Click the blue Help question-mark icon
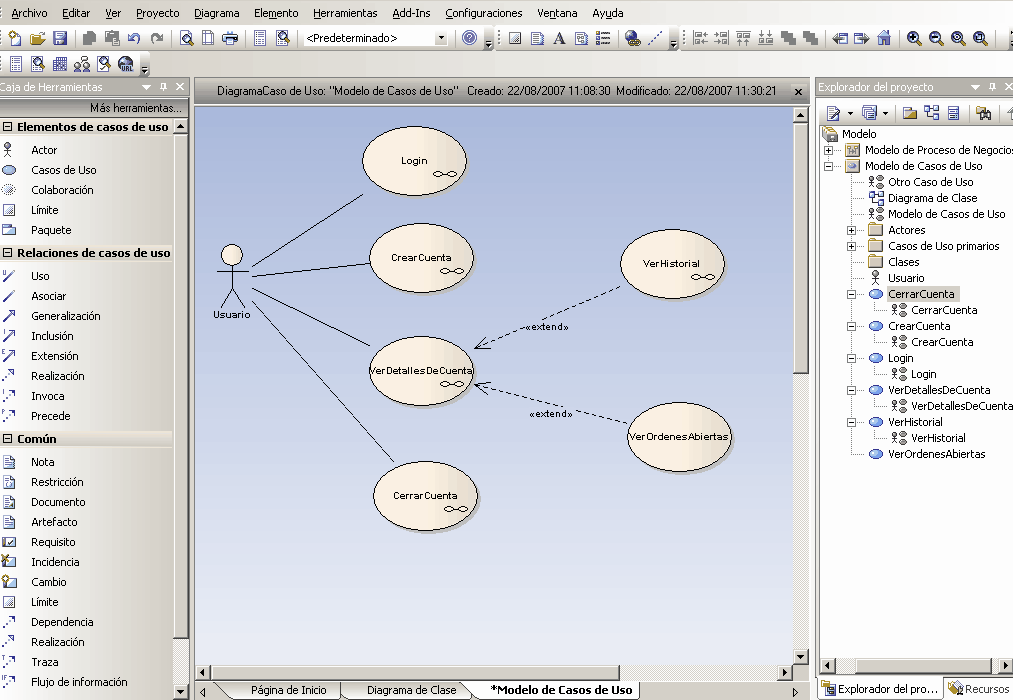The image size is (1013, 700). (x=470, y=38)
